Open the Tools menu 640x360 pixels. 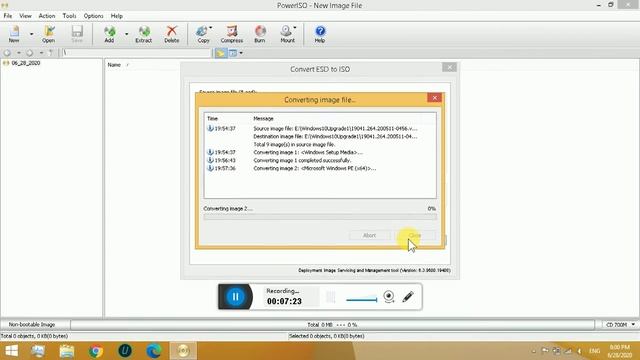tap(69, 16)
